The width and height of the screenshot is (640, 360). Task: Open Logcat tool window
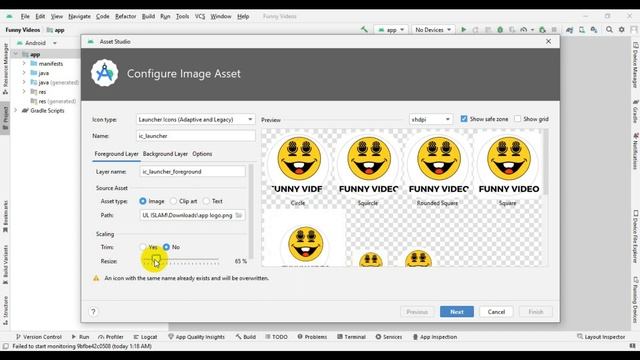145,337
